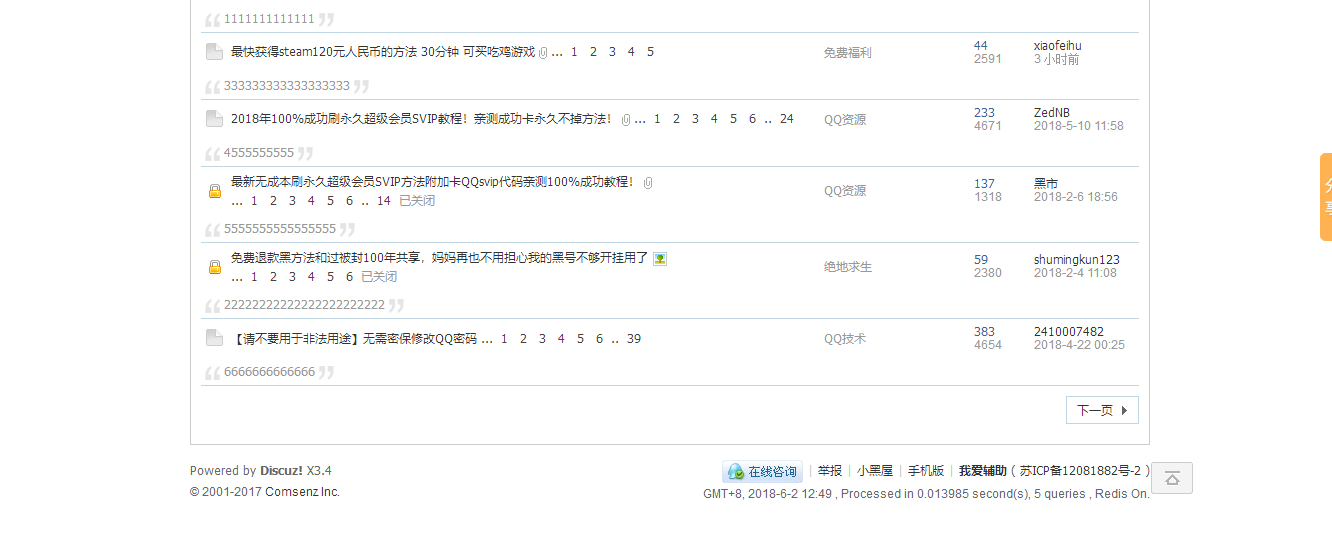The width and height of the screenshot is (1332, 546).
Task: Open the 举报 report link
Action: pyautogui.click(x=830, y=471)
